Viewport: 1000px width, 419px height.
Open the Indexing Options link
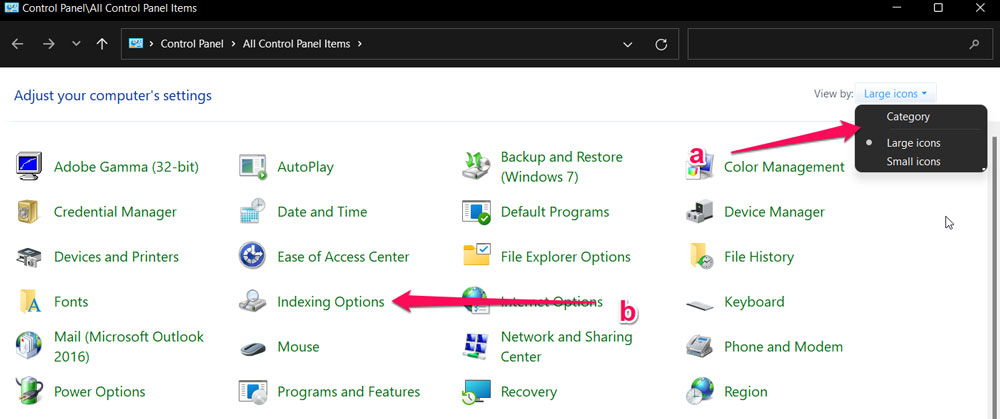point(330,302)
